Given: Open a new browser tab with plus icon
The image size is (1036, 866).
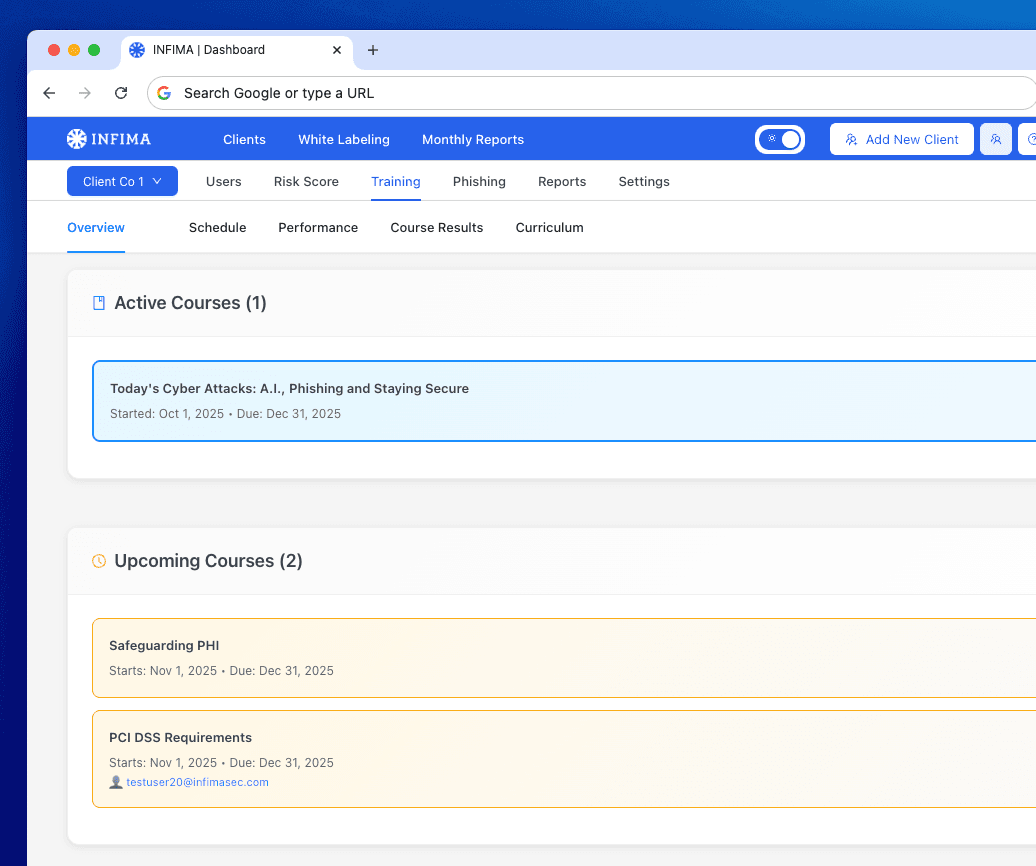Looking at the screenshot, I should pos(373,50).
